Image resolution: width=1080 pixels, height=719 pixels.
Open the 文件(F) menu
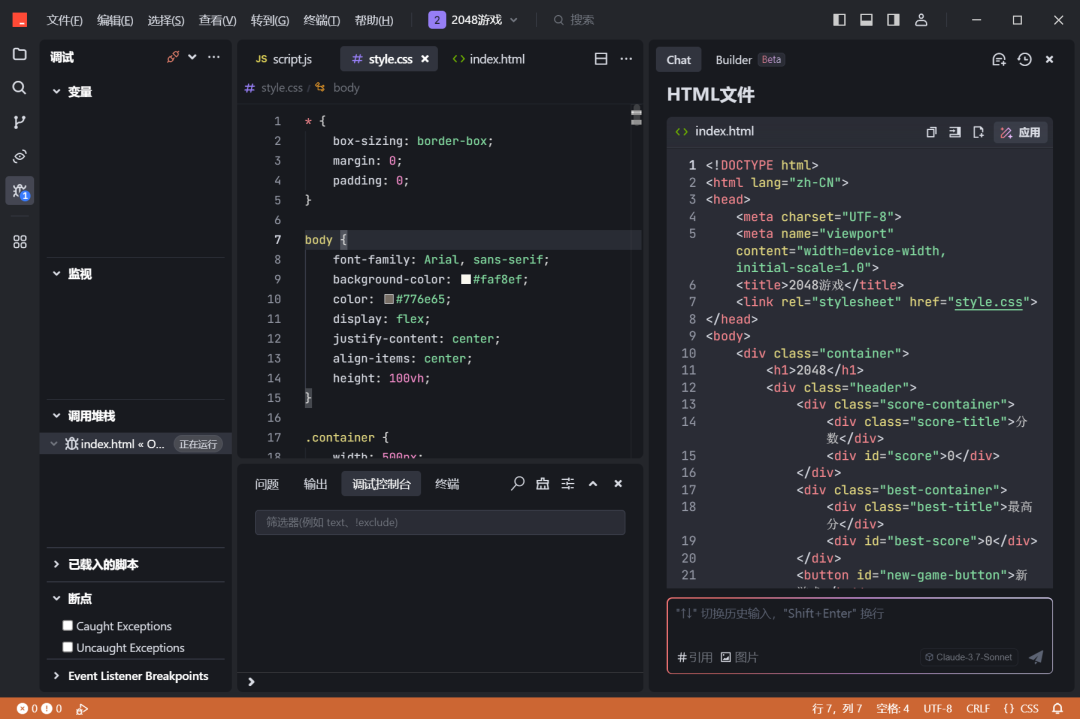coord(64,20)
